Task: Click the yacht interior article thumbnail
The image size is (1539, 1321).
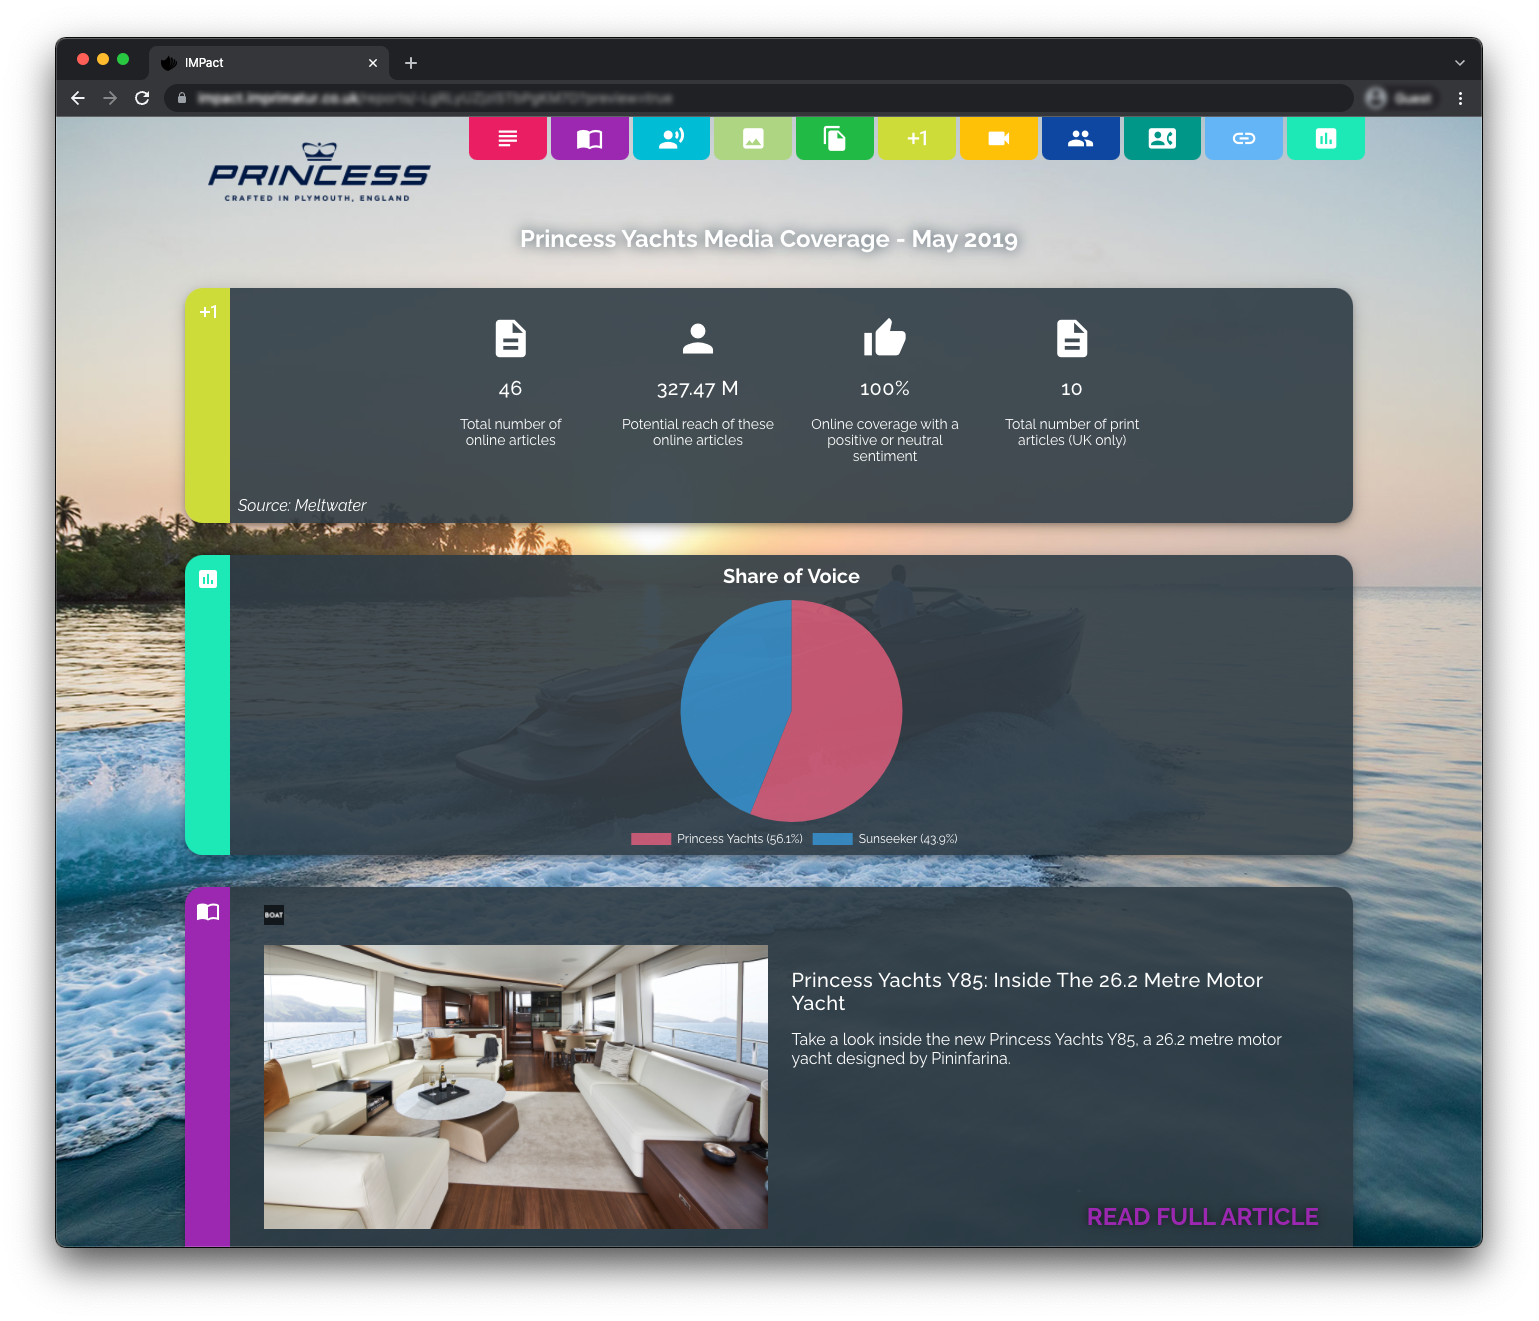Action: (x=515, y=1086)
